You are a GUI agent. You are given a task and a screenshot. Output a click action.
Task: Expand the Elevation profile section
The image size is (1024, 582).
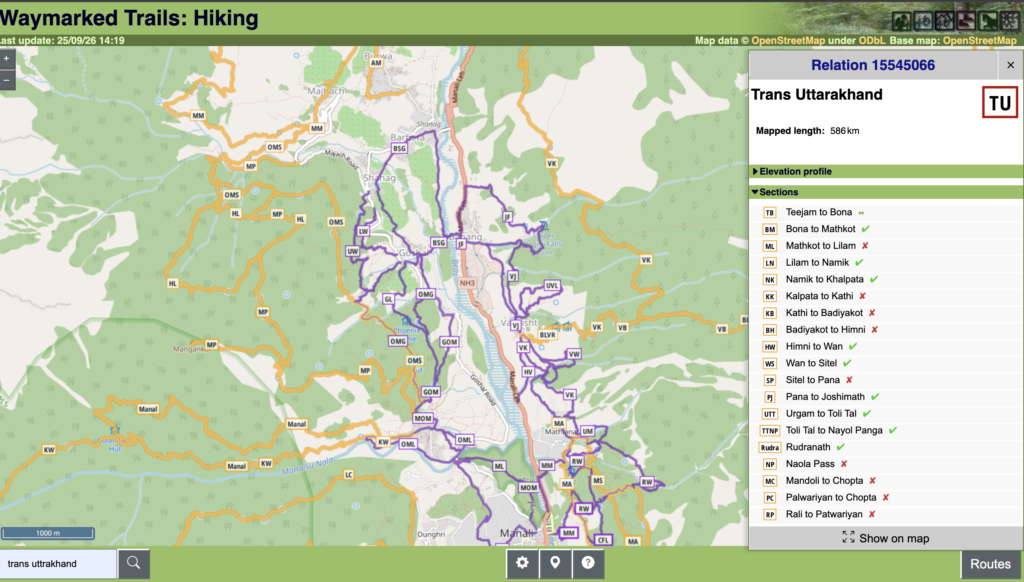click(886, 171)
